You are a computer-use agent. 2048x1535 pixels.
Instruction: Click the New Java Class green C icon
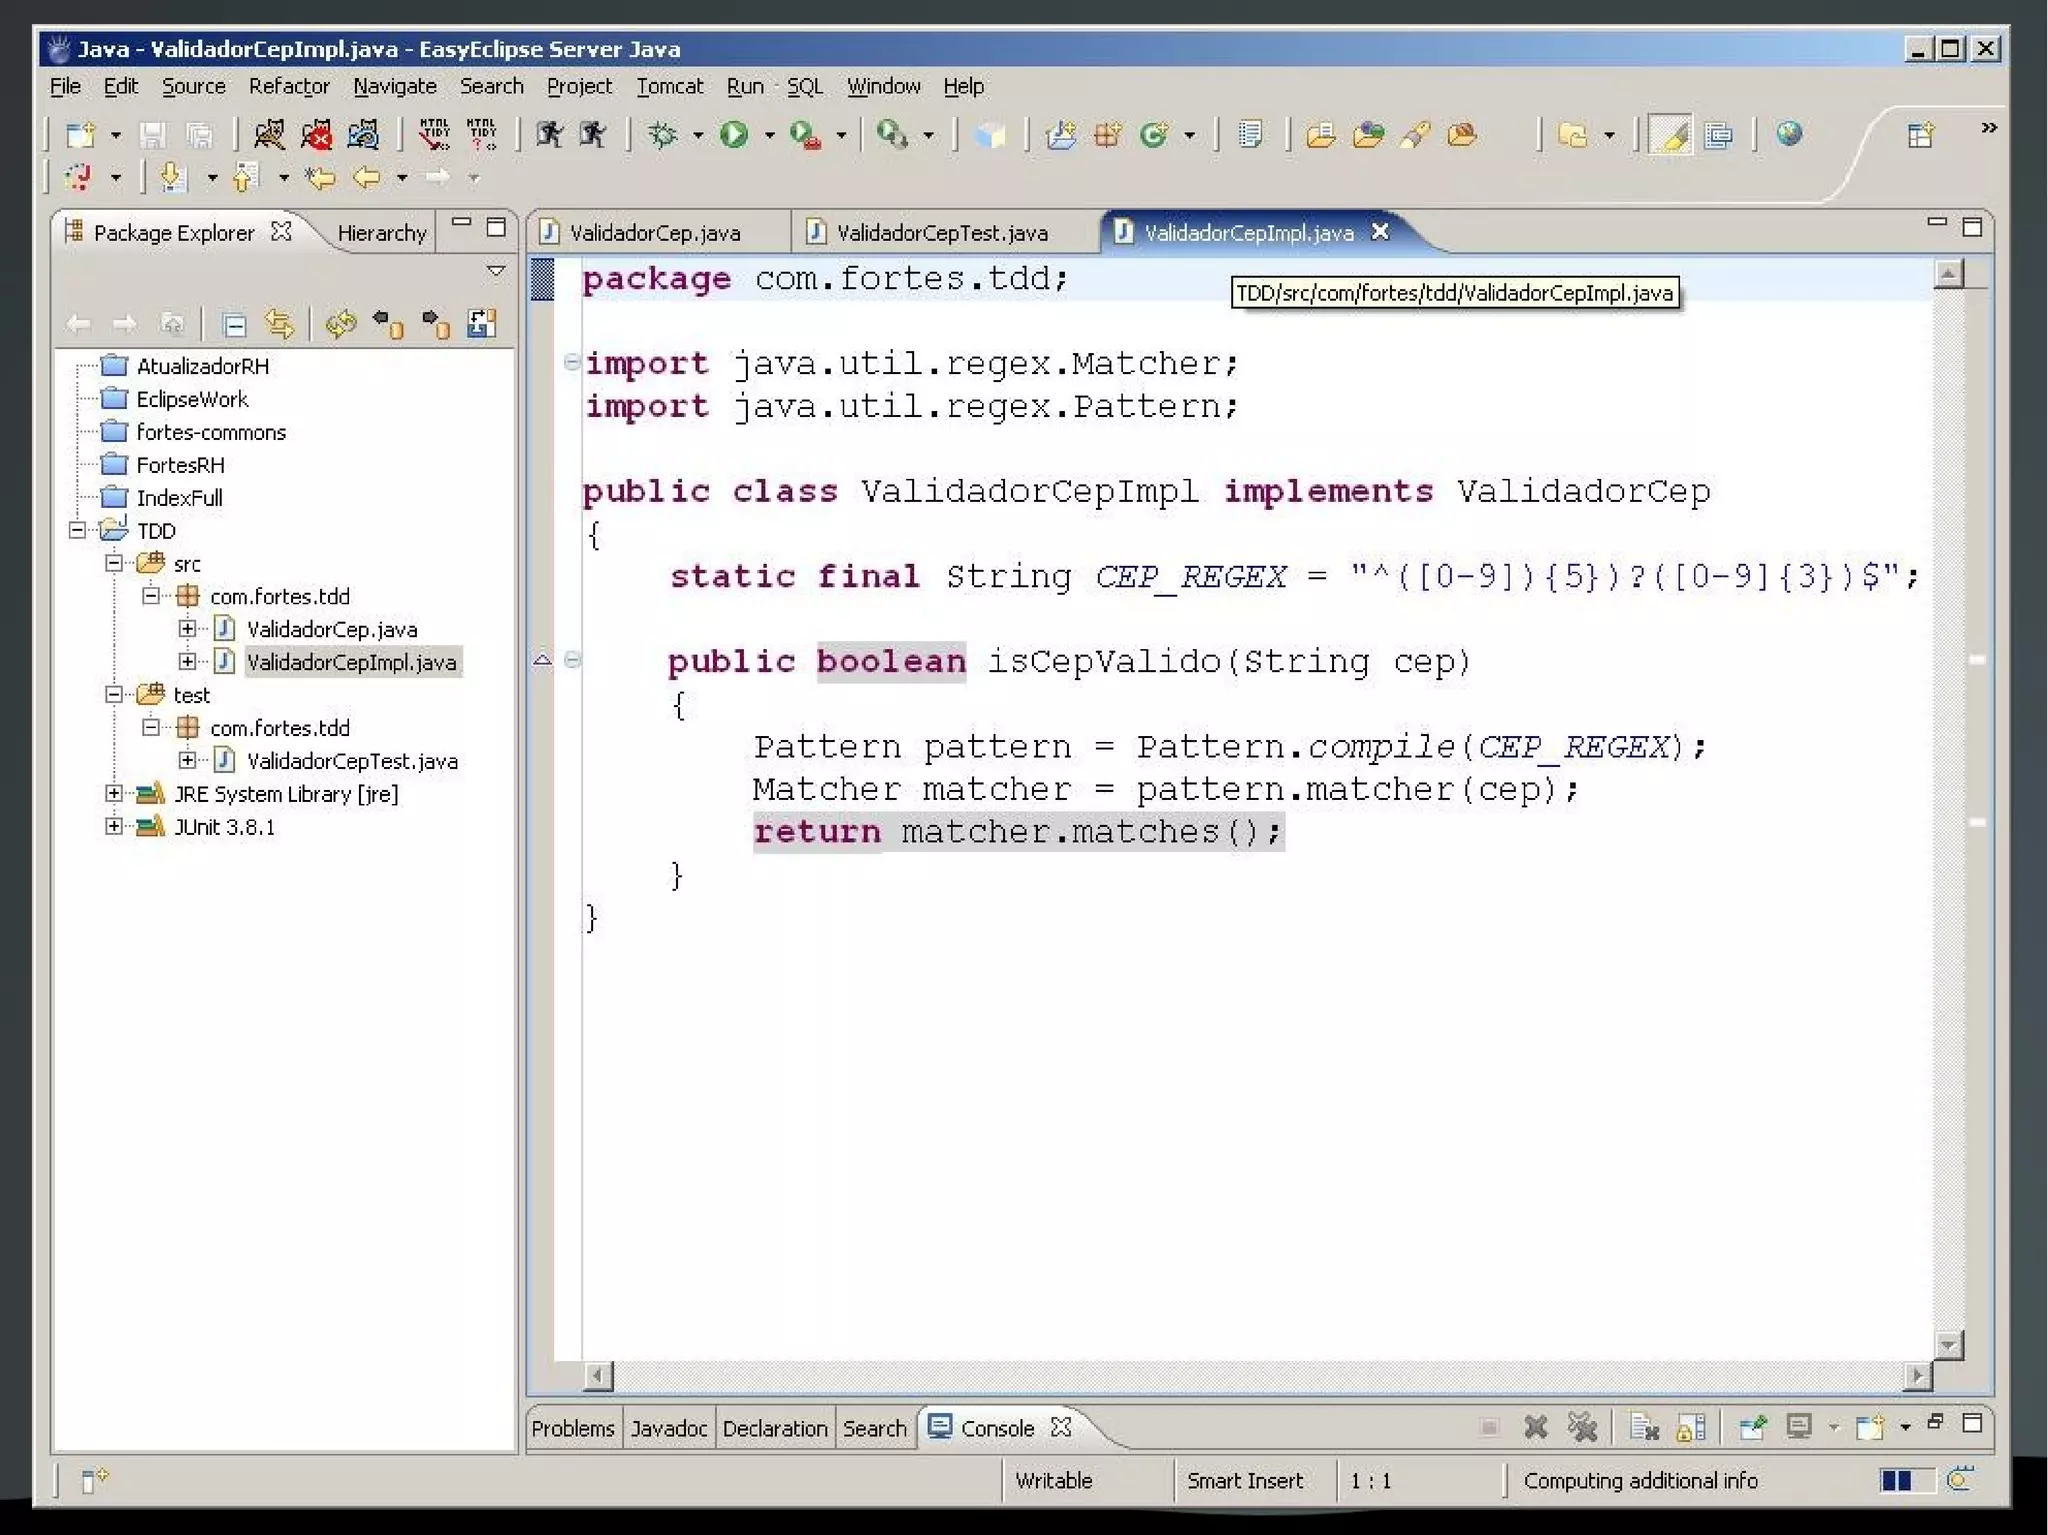pos(1155,135)
